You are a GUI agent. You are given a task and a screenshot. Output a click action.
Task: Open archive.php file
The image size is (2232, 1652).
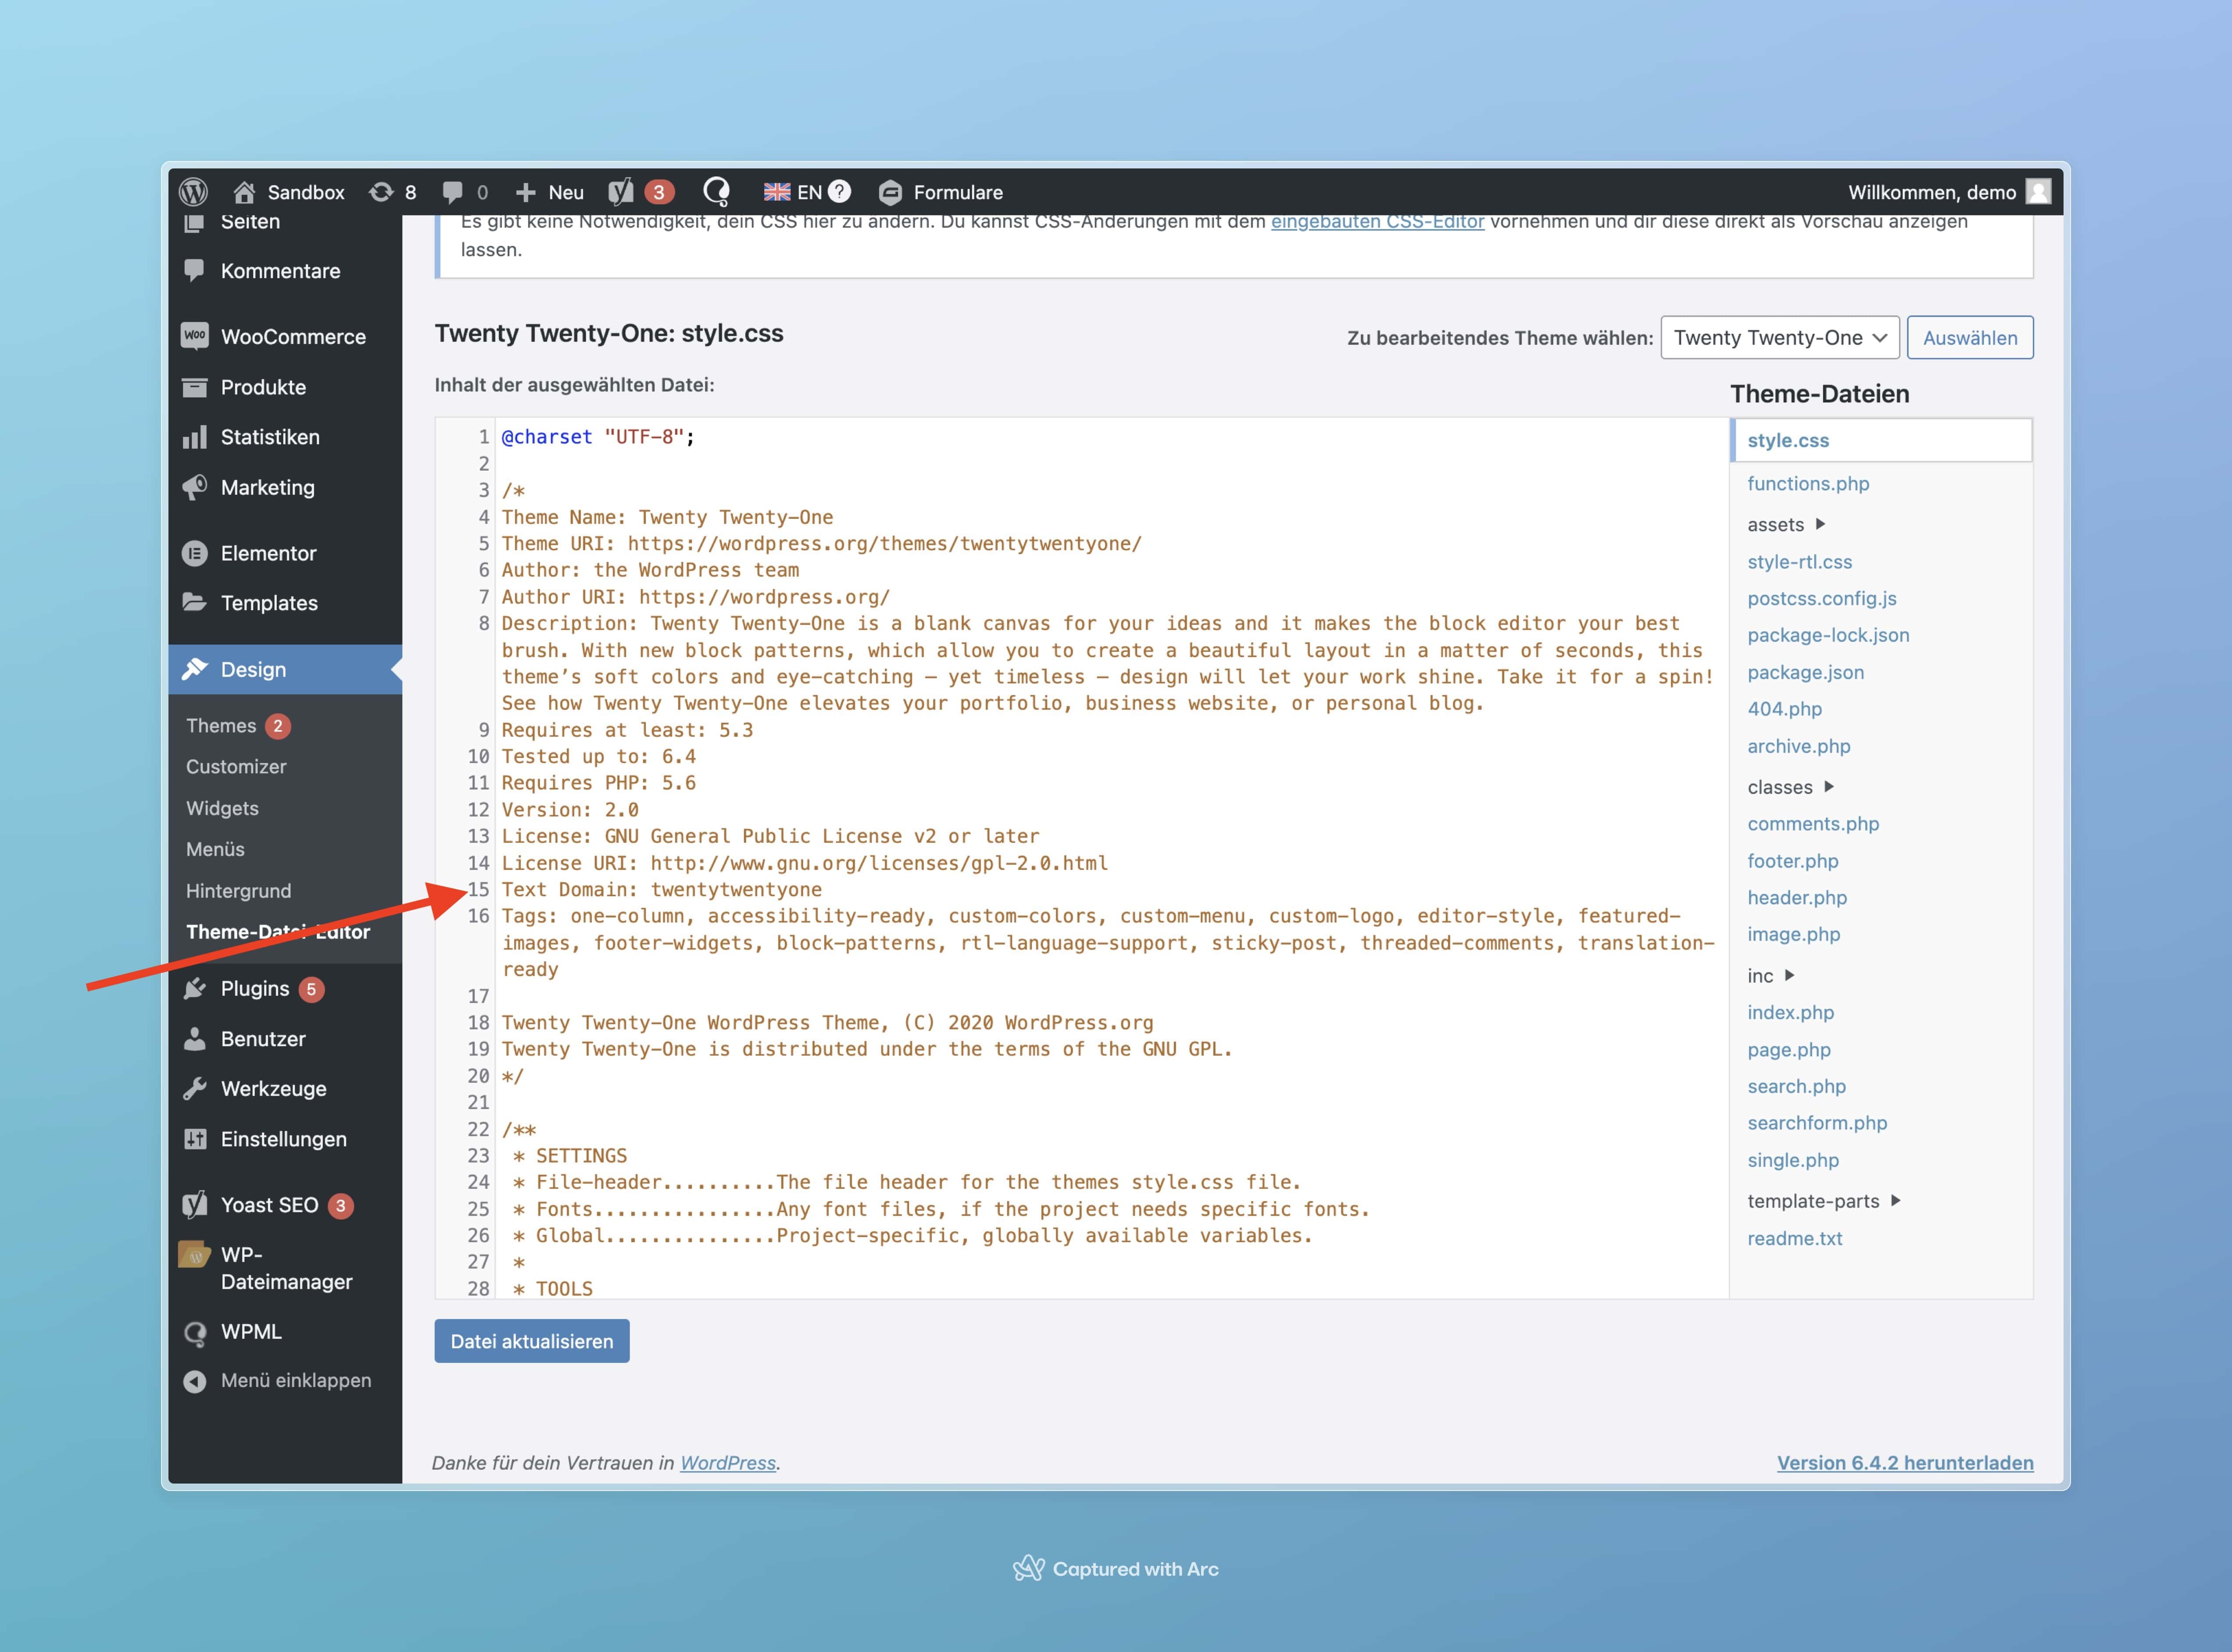pyautogui.click(x=1798, y=746)
